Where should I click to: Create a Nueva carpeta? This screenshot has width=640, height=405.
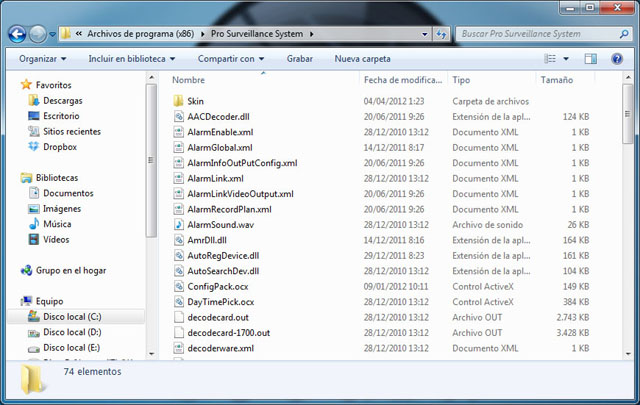[362, 59]
